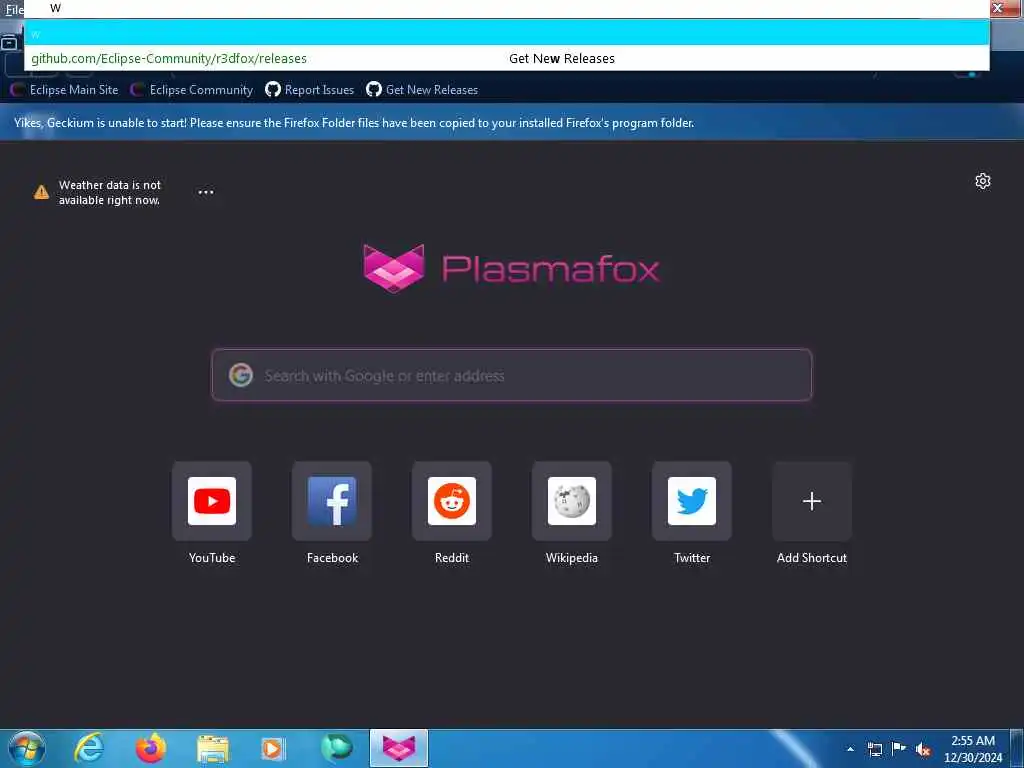Image resolution: width=1024 pixels, height=768 pixels.
Task: Open the Eclipse Main Site bookmark
Action: click(65, 89)
